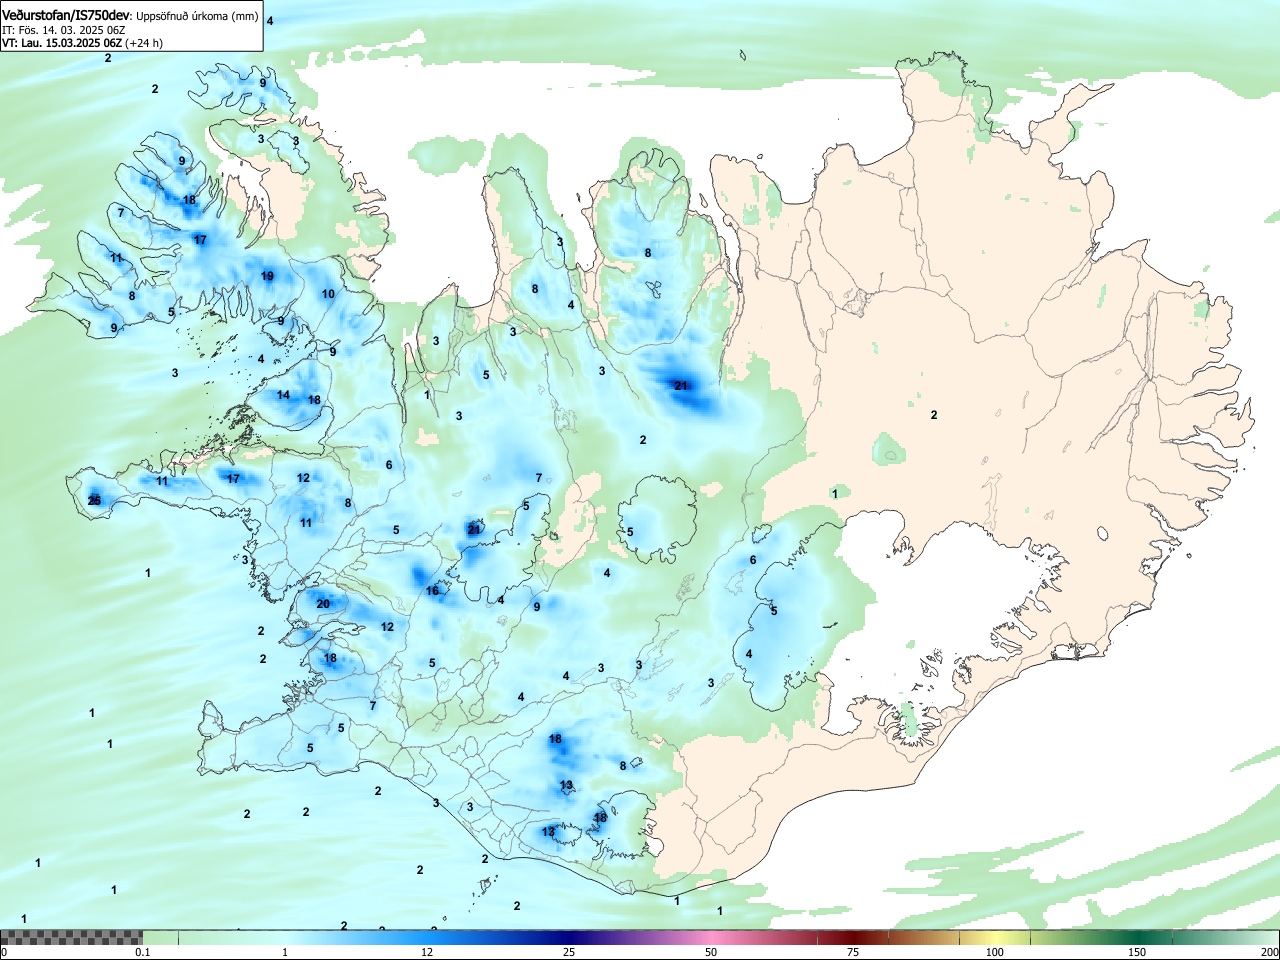Click the colorbar tick label 50
This screenshot has width=1280, height=960.
711,952
